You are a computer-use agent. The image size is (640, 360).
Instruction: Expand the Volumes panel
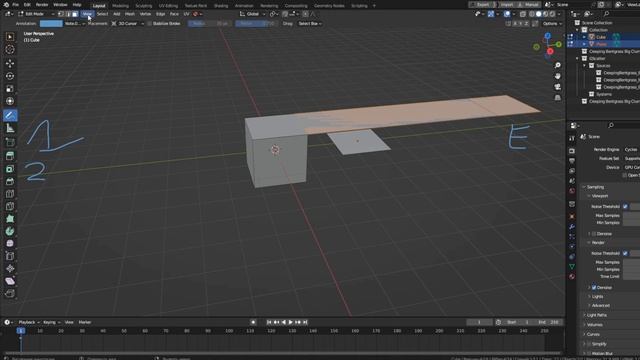point(594,325)
